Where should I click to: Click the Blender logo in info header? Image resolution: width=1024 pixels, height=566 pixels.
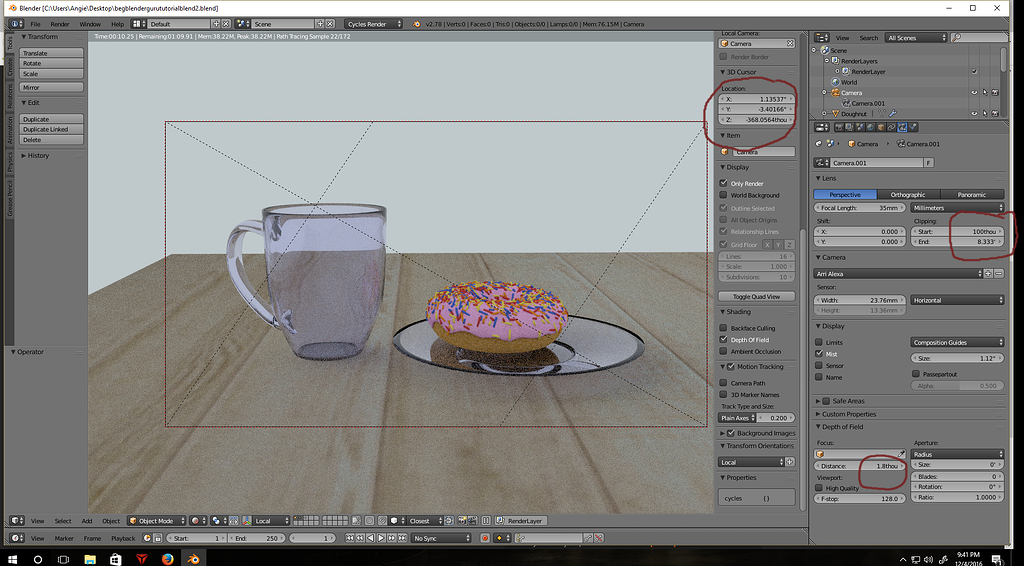click(x=417, y=24)
